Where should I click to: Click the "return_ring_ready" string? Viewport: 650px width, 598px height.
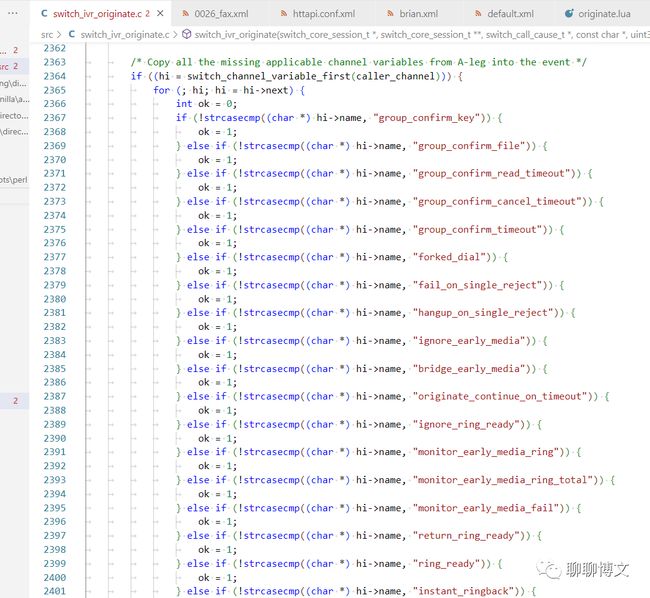(468, 535)
